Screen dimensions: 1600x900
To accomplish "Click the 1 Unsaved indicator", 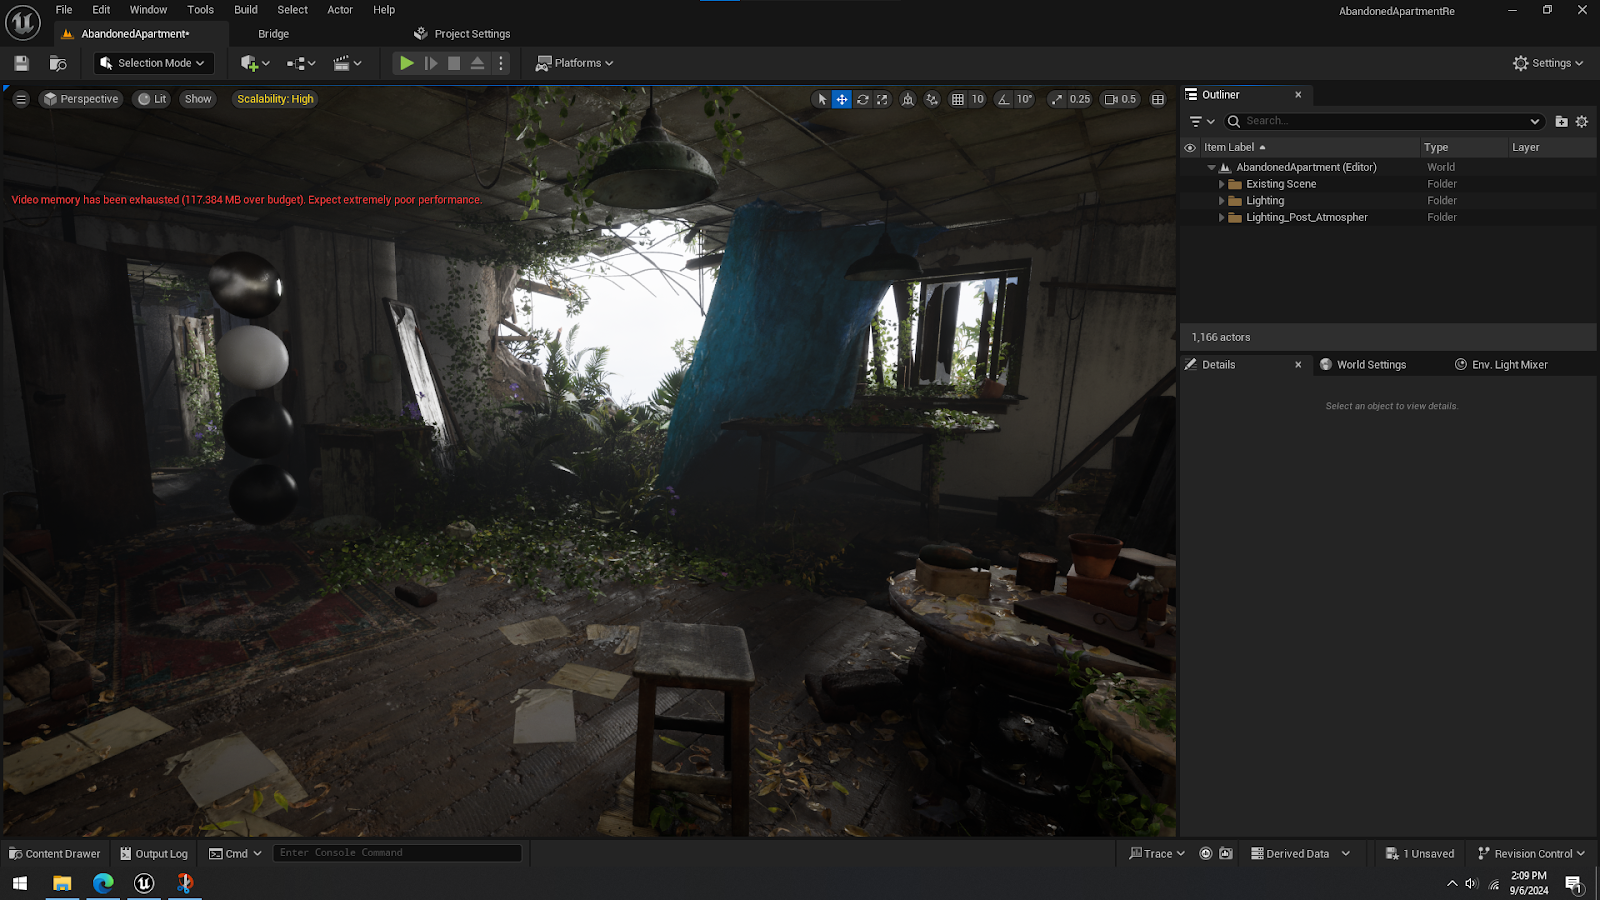I will [1420, 854].
